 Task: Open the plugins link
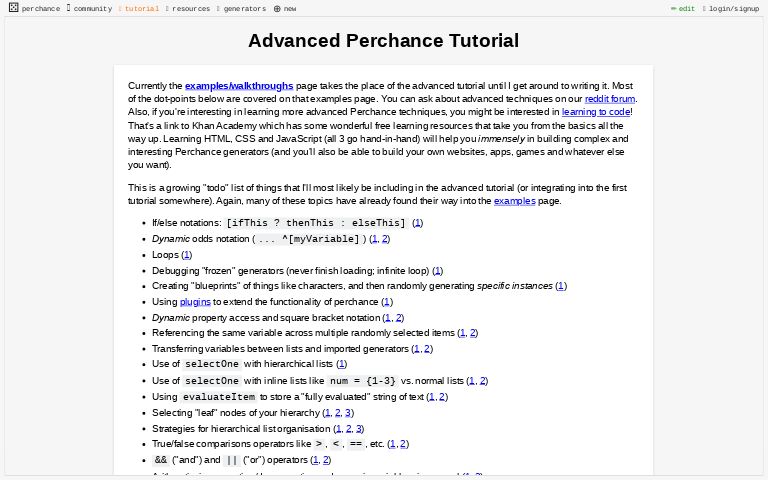tap(195, 302)
